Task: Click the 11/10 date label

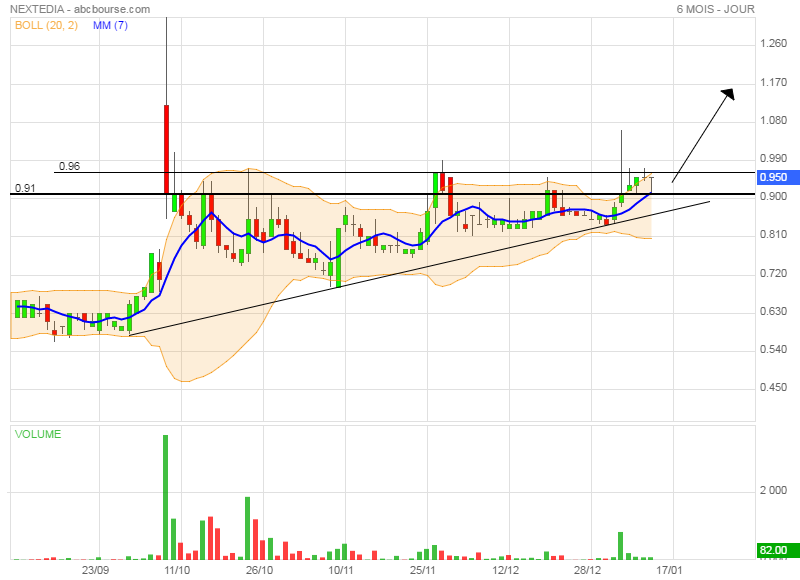Action: pyautogui.click(x=177, y=570)
